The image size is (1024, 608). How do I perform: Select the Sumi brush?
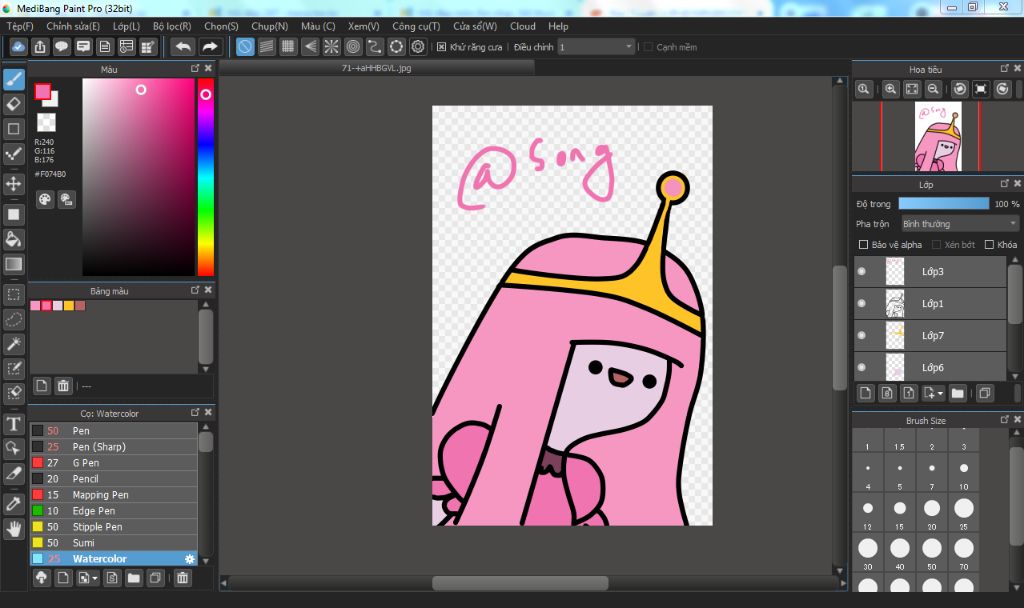point(114,543)
